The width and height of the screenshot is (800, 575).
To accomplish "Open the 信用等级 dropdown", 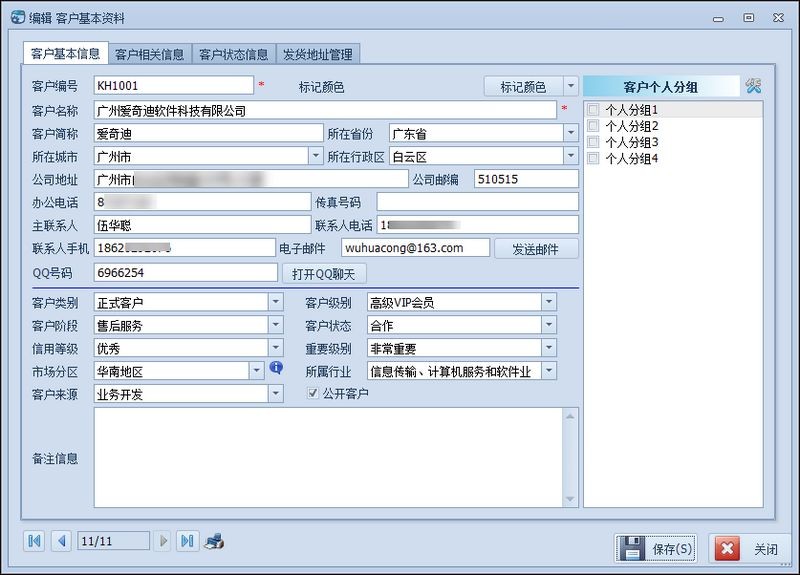I will (x=276, y=348).
